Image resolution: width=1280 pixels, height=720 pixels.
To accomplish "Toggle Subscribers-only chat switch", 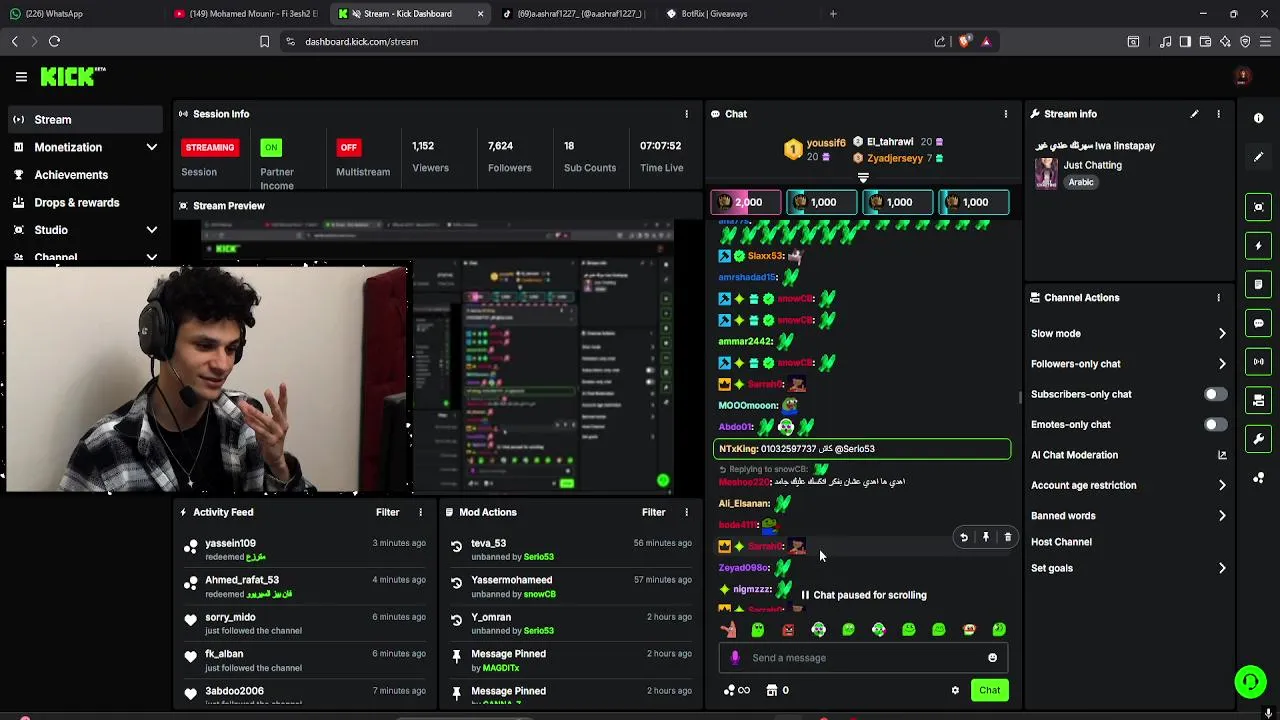I will pyautogui.click(x=1215, y=394).
